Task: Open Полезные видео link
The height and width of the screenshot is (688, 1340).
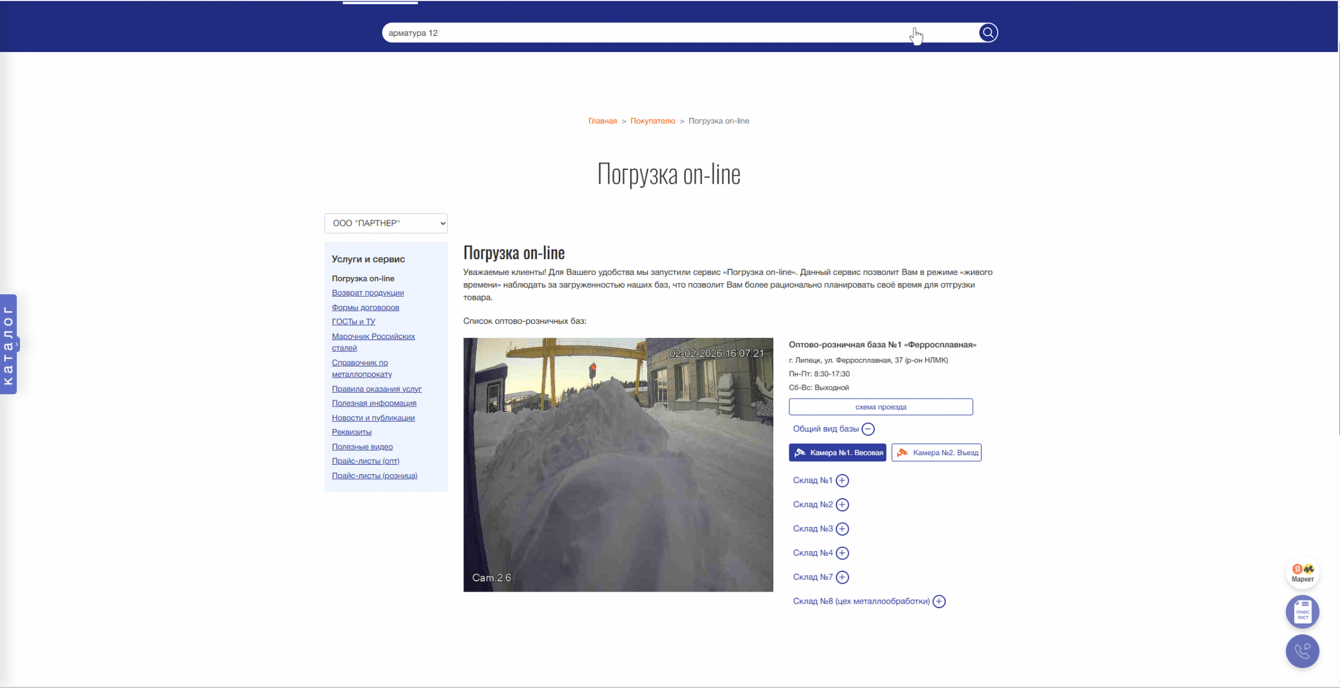Action: [362, 447]
